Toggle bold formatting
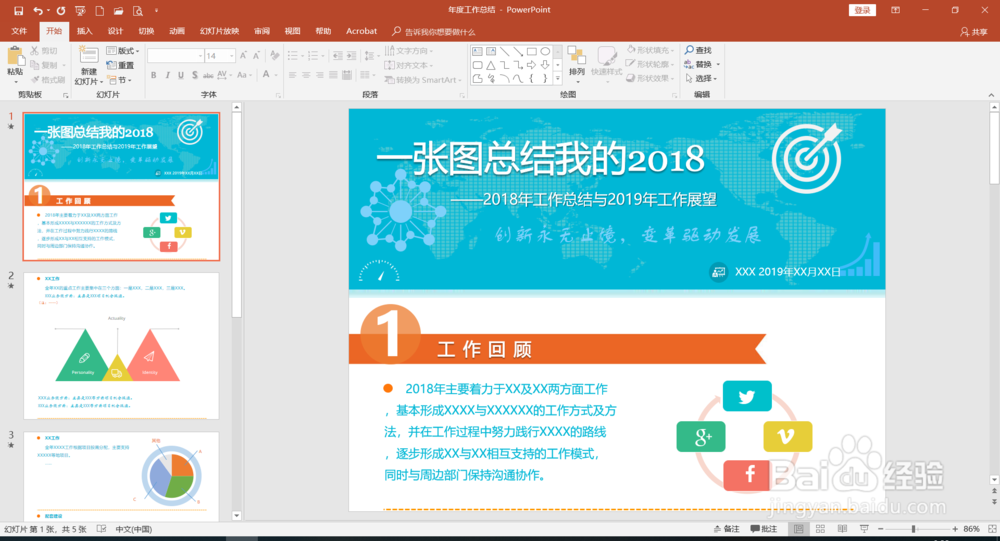 (154, 75)
